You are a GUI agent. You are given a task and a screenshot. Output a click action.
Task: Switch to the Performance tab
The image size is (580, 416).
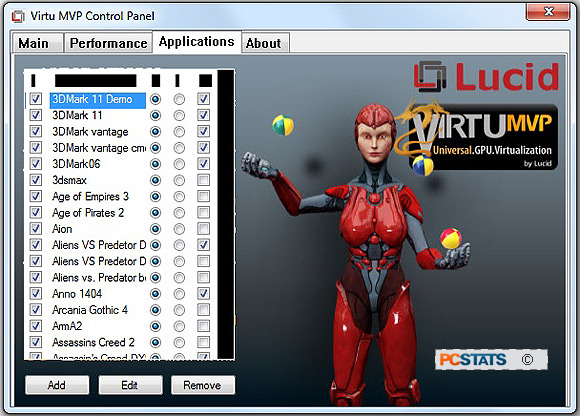(x=108, y=43)
